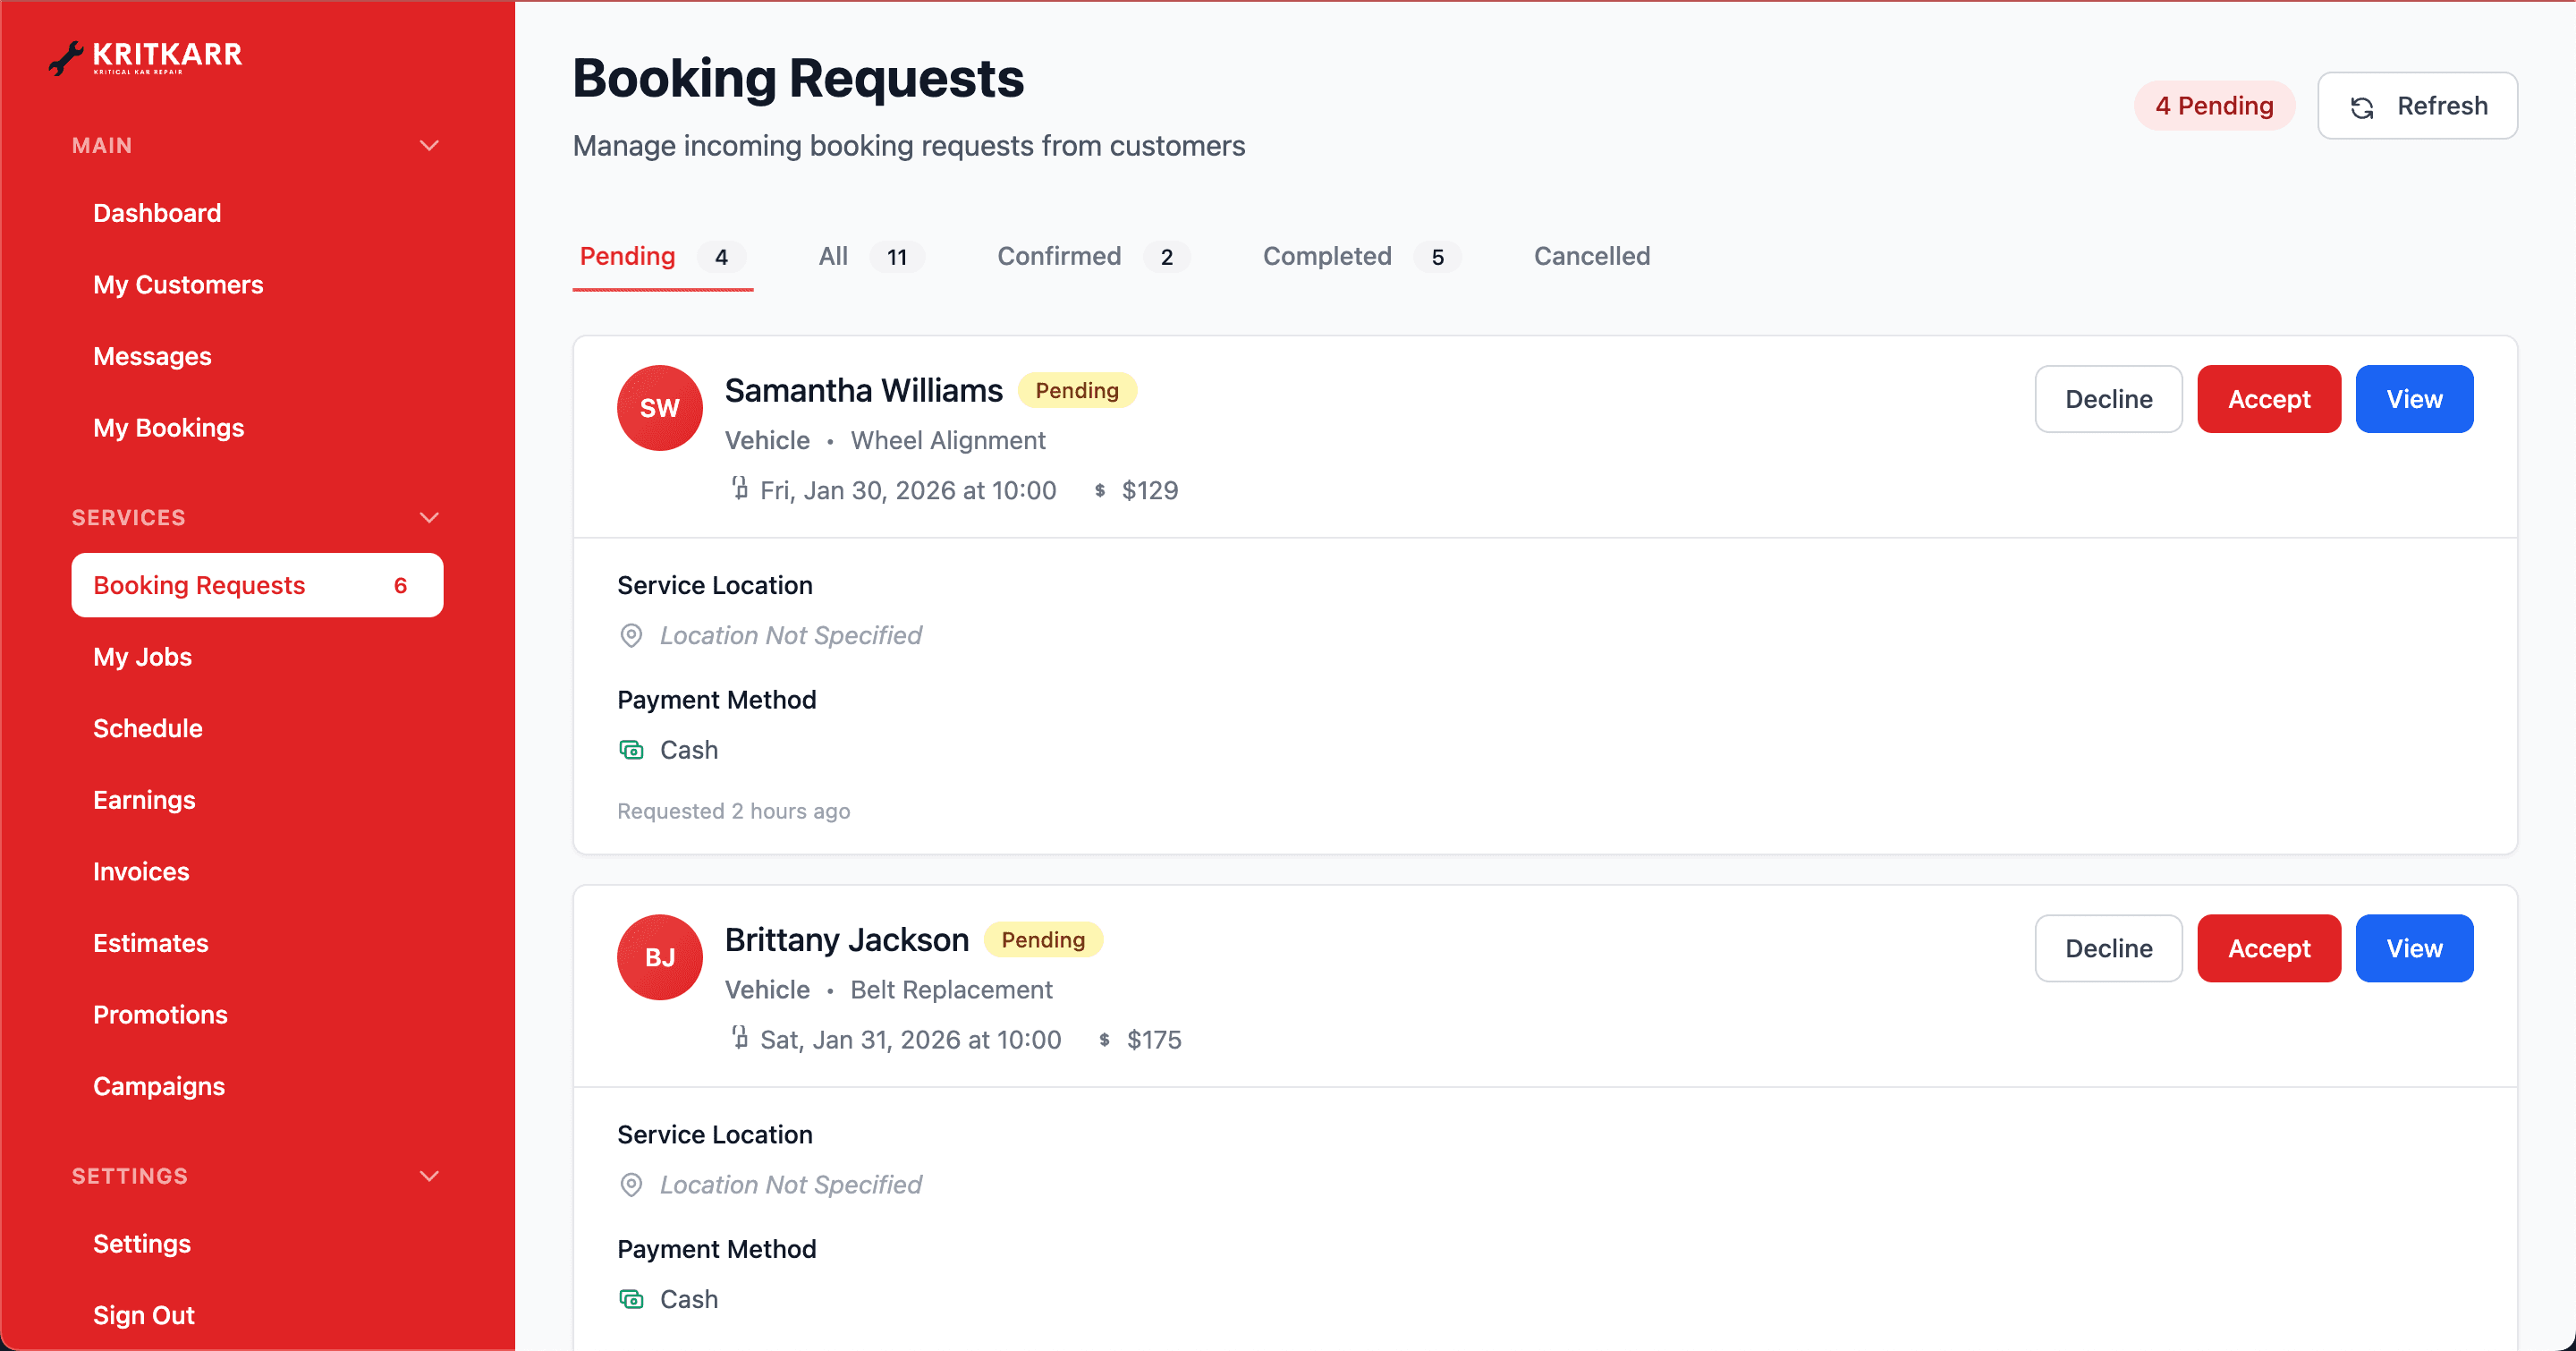
Task: Open Booking Requests in the sidebar
Action: [199, 585]
